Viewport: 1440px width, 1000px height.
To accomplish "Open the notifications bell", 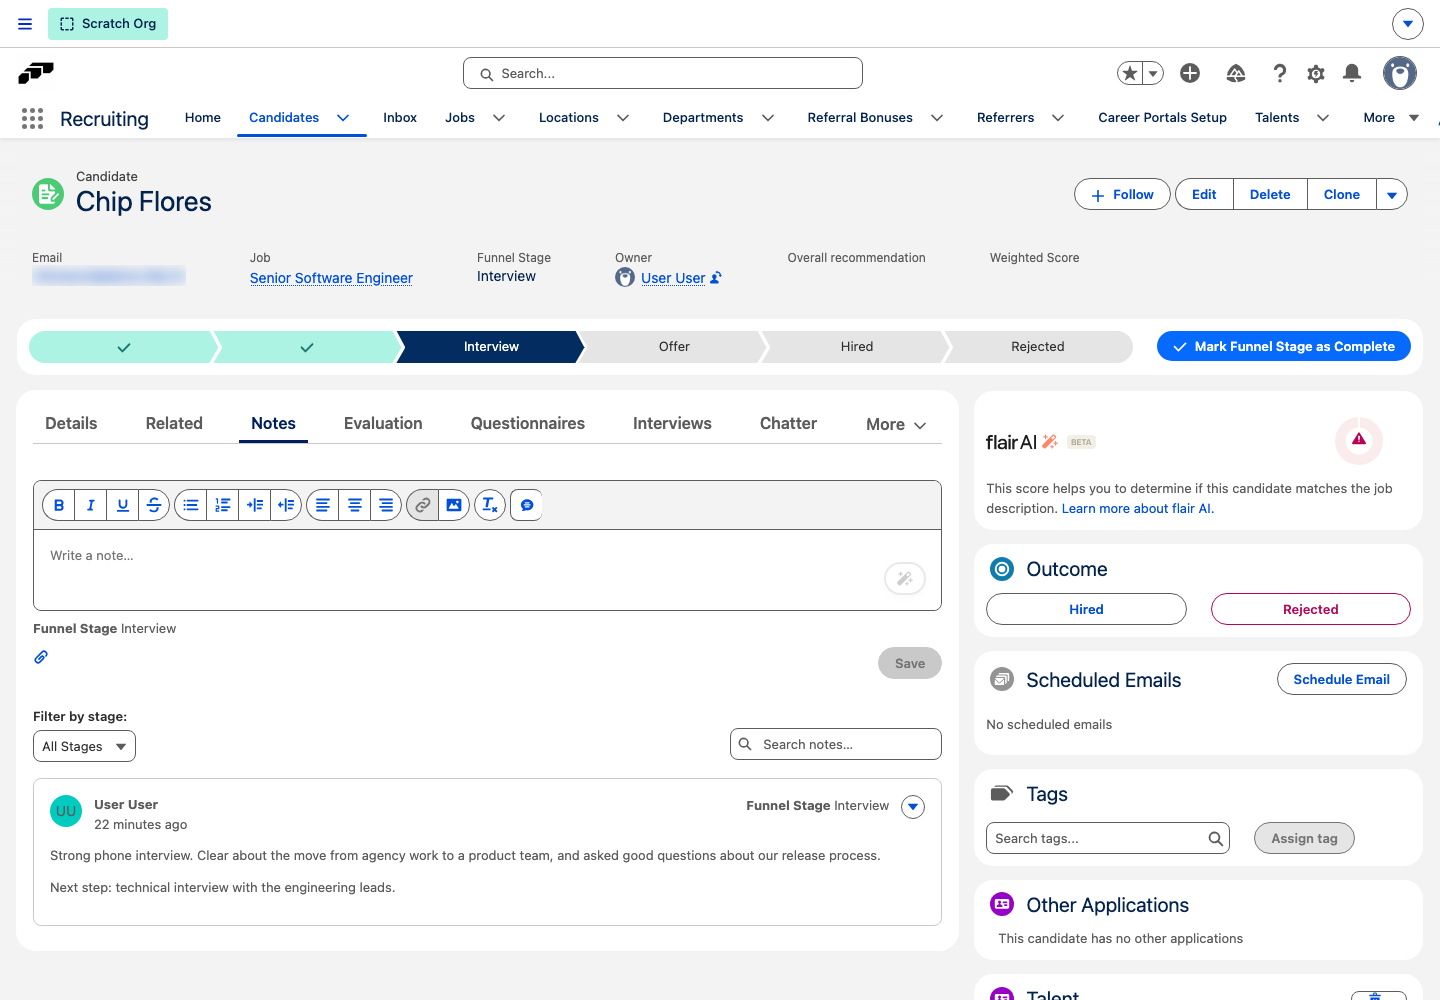I will (x=1352, y=73).
